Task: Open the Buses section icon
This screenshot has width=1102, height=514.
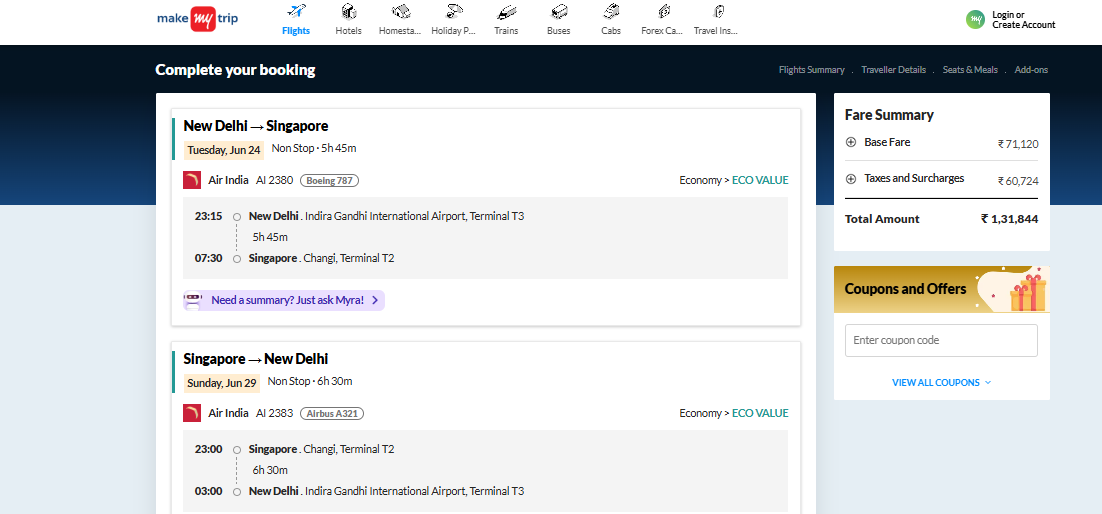Action: (x=559, y=12)
